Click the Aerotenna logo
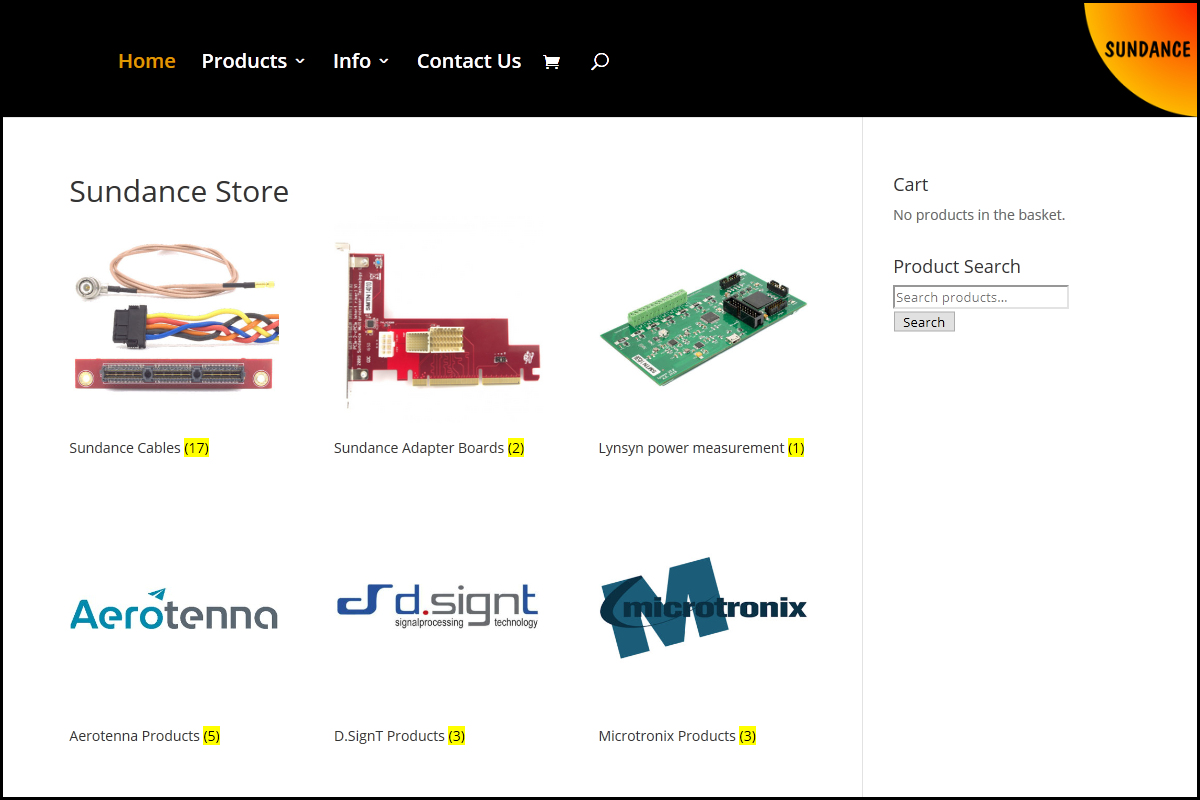1200x800 pixels. (x=174, y=609)
